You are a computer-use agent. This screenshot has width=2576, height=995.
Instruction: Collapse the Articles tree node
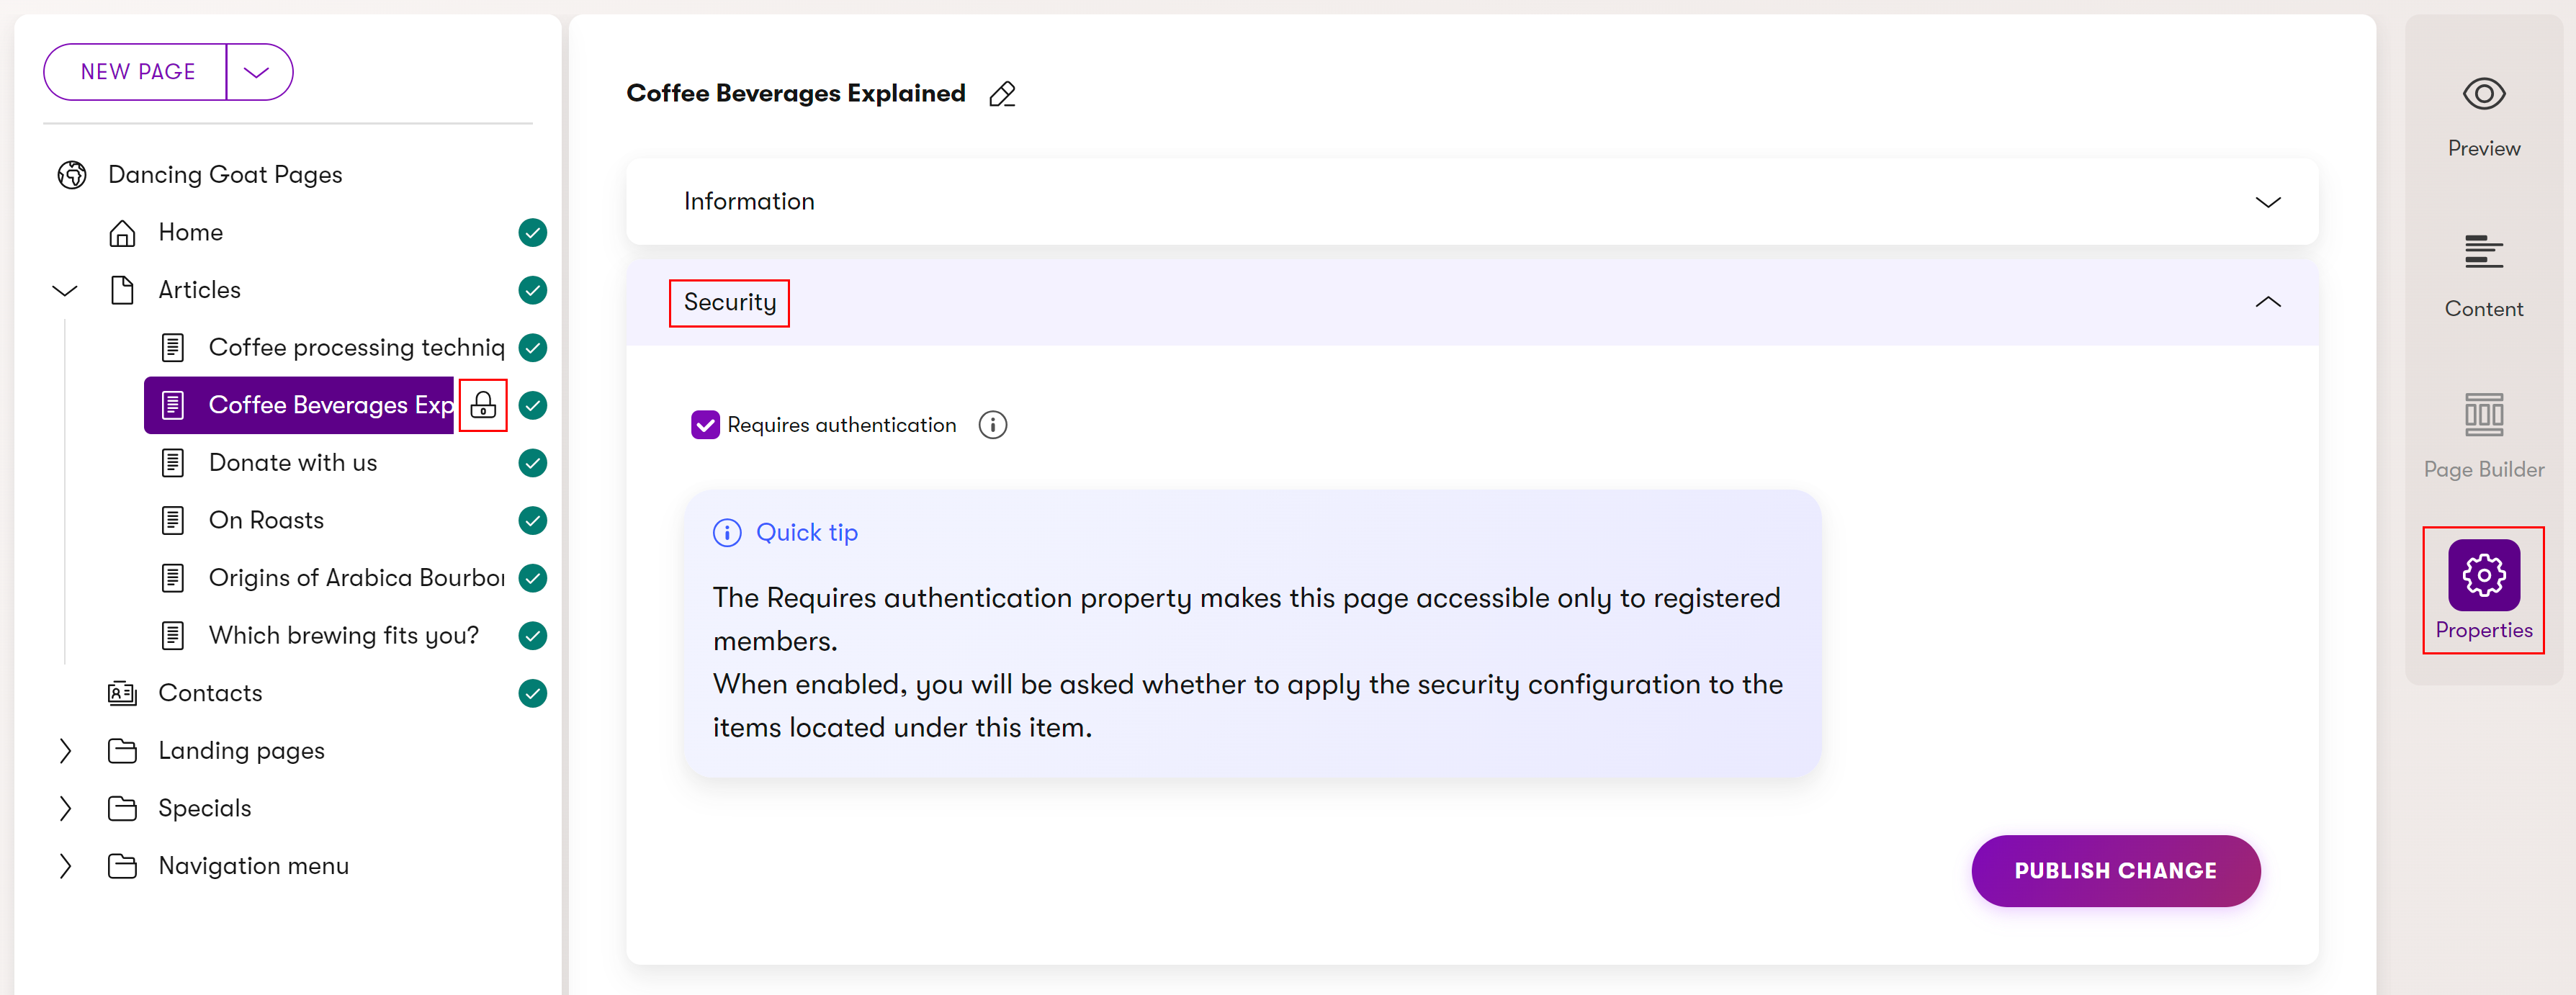[65, 291]
